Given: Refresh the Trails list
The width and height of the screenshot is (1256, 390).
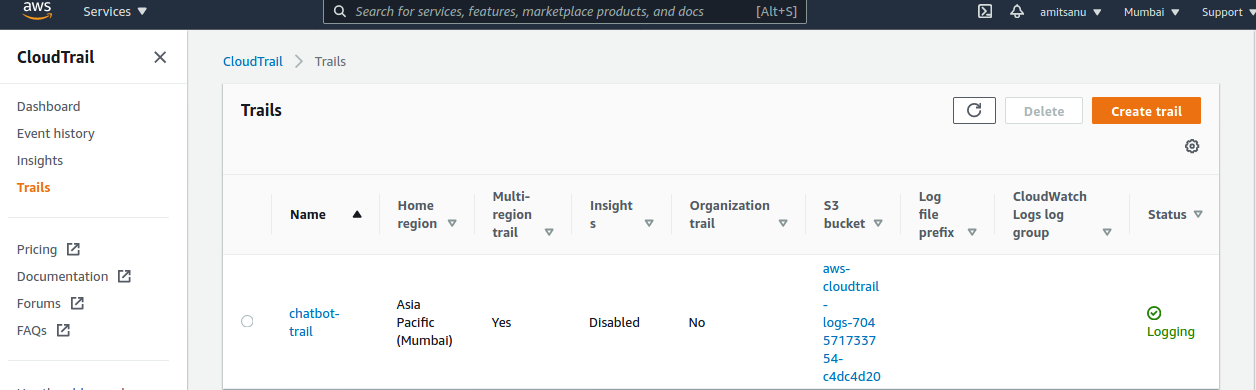Looking at the screenshot, I should [975, 111].
